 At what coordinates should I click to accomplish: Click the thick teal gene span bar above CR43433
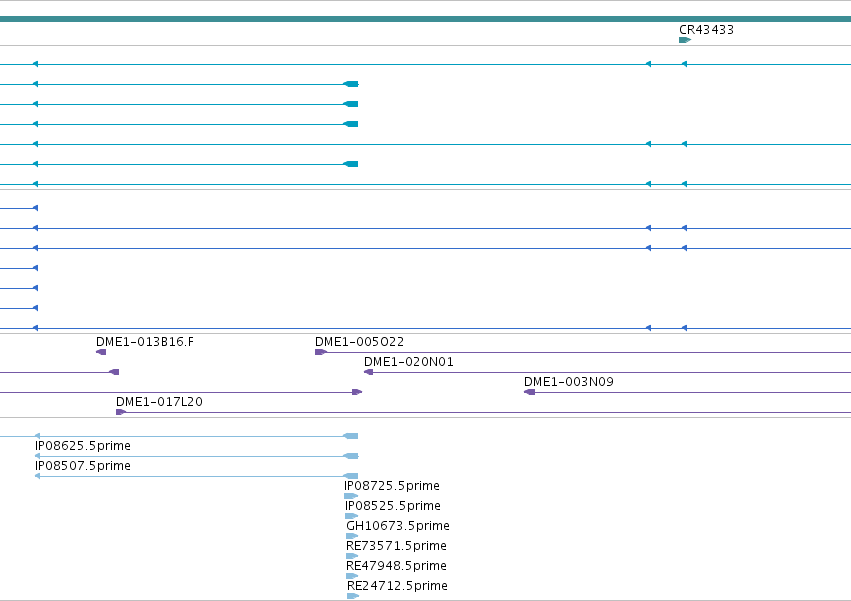(426, 20)
